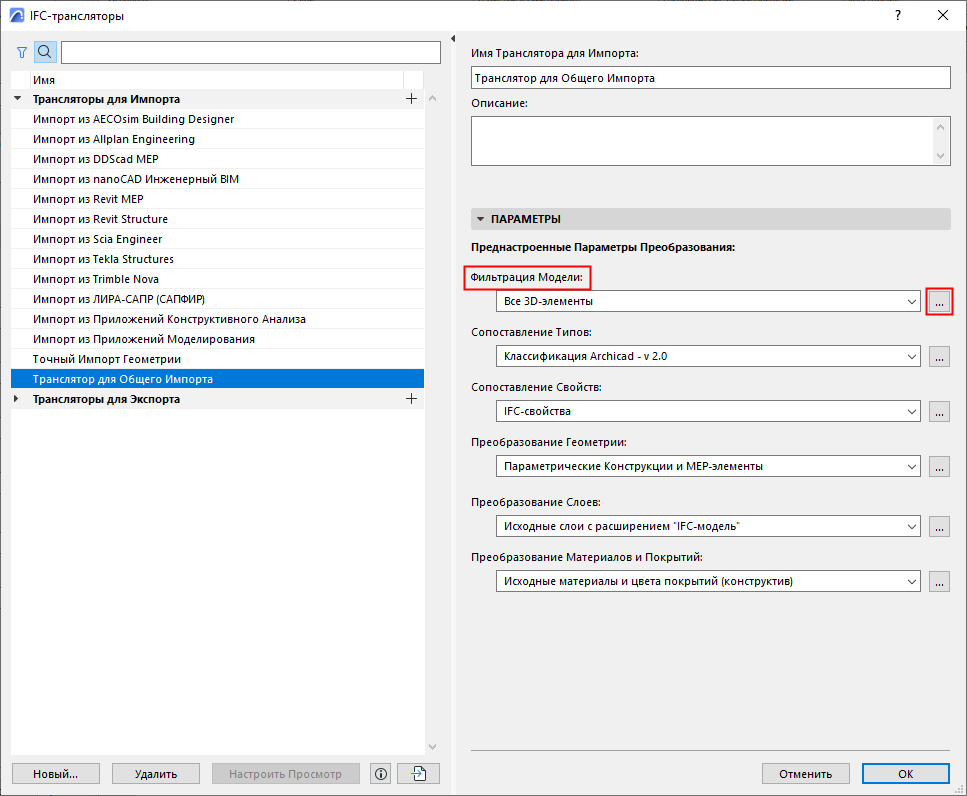Select Импорт из Allplan Engineering
967x796 pixels.
tap(217, 139)
